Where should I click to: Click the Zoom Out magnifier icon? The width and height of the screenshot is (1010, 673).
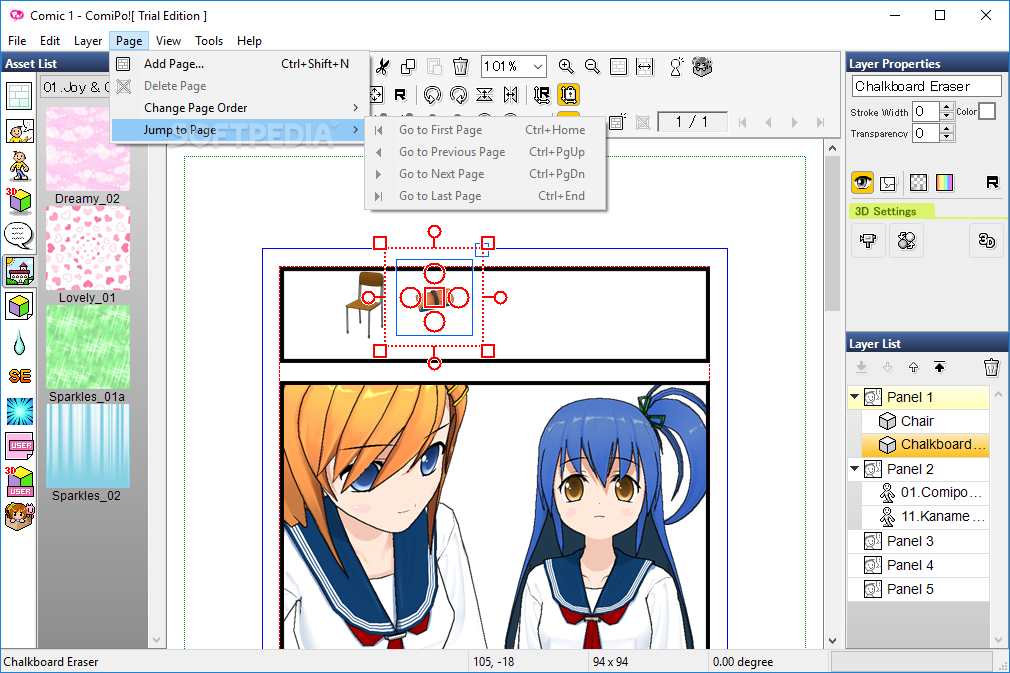592,66
